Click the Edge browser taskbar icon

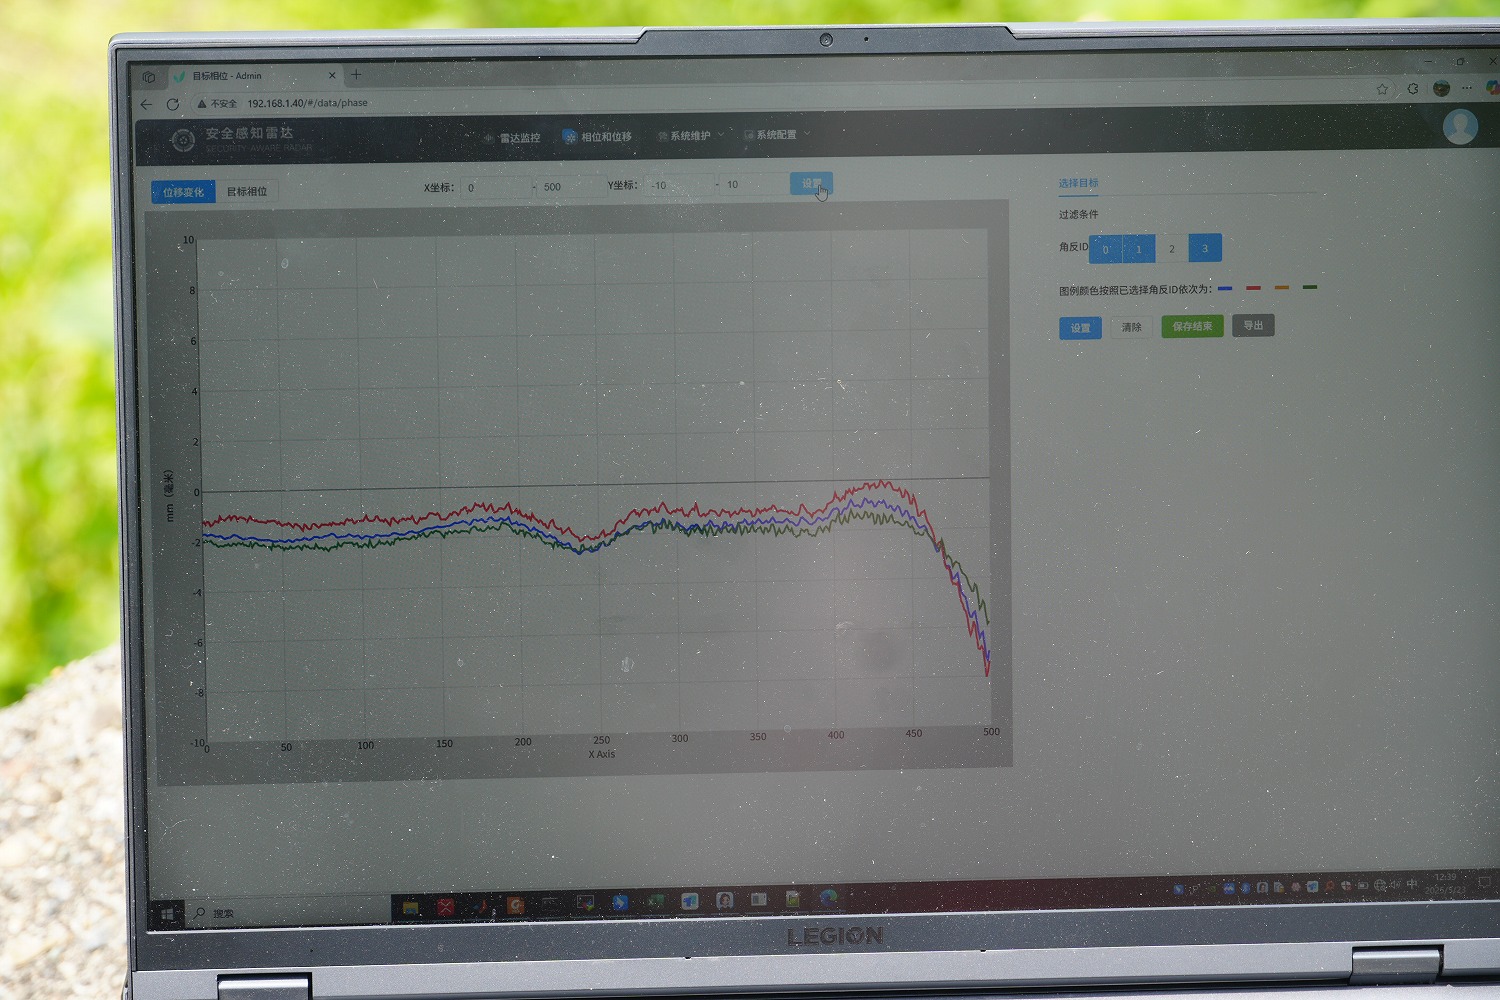(828, 898)
